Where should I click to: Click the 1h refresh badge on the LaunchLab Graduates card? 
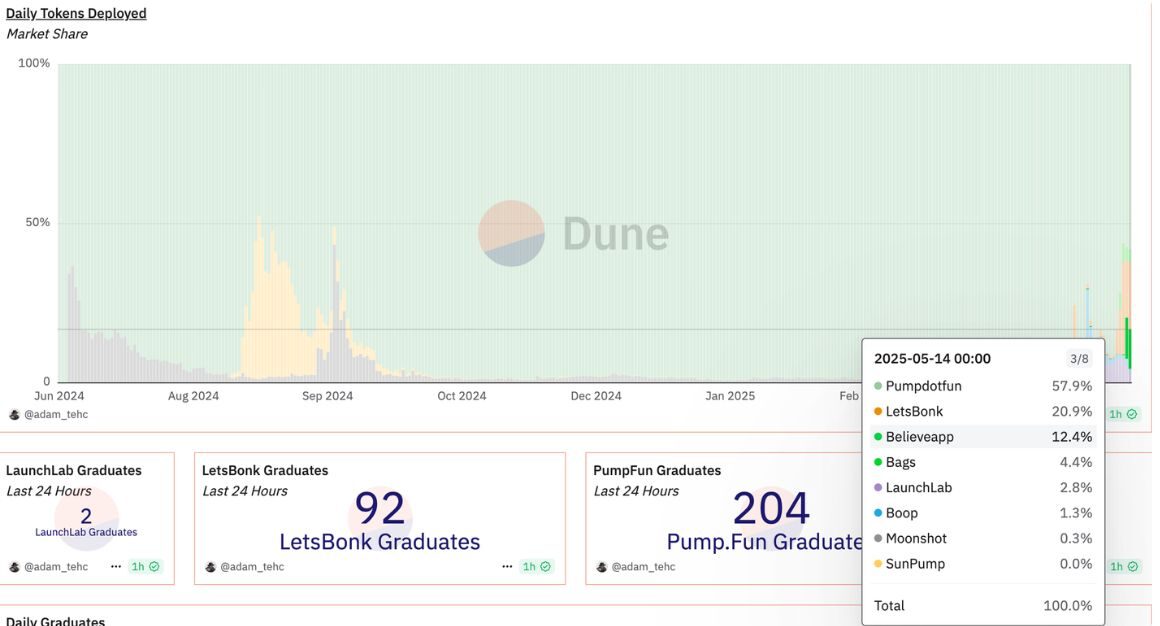(x=145, y=567)
